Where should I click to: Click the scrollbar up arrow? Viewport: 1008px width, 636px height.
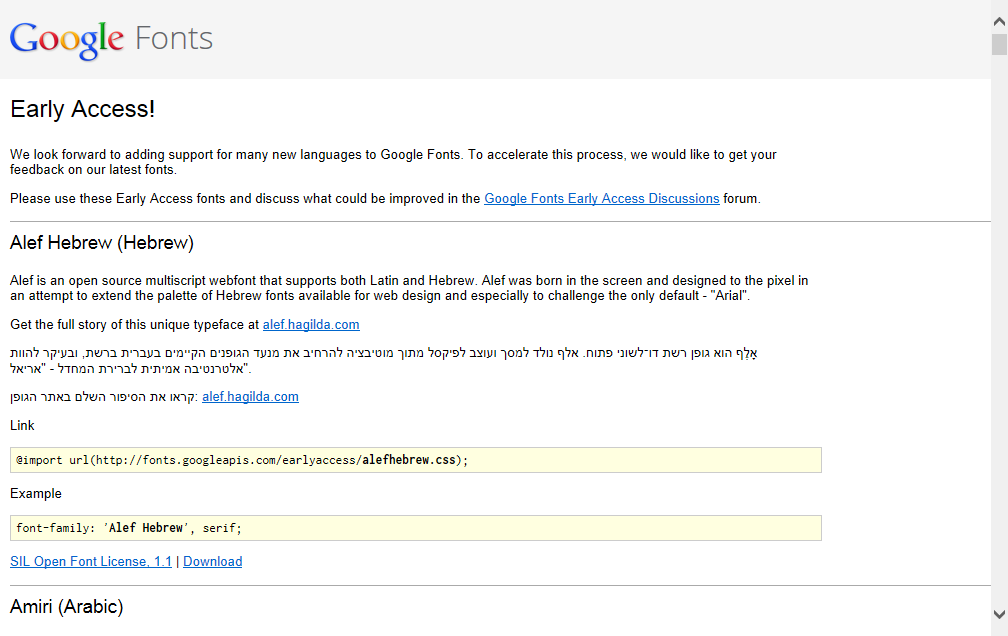click(x=999, y=21)
